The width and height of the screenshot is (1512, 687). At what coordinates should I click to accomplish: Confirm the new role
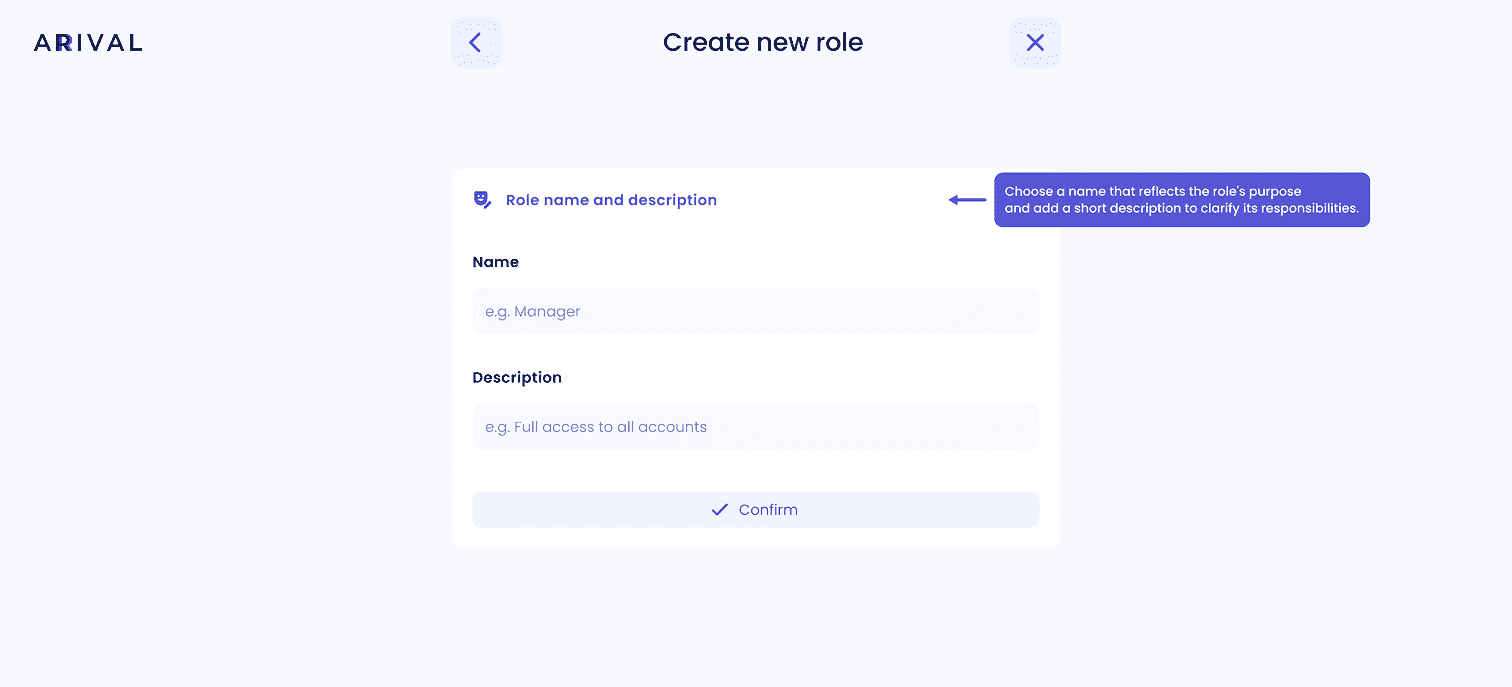(x=755, y=510)
